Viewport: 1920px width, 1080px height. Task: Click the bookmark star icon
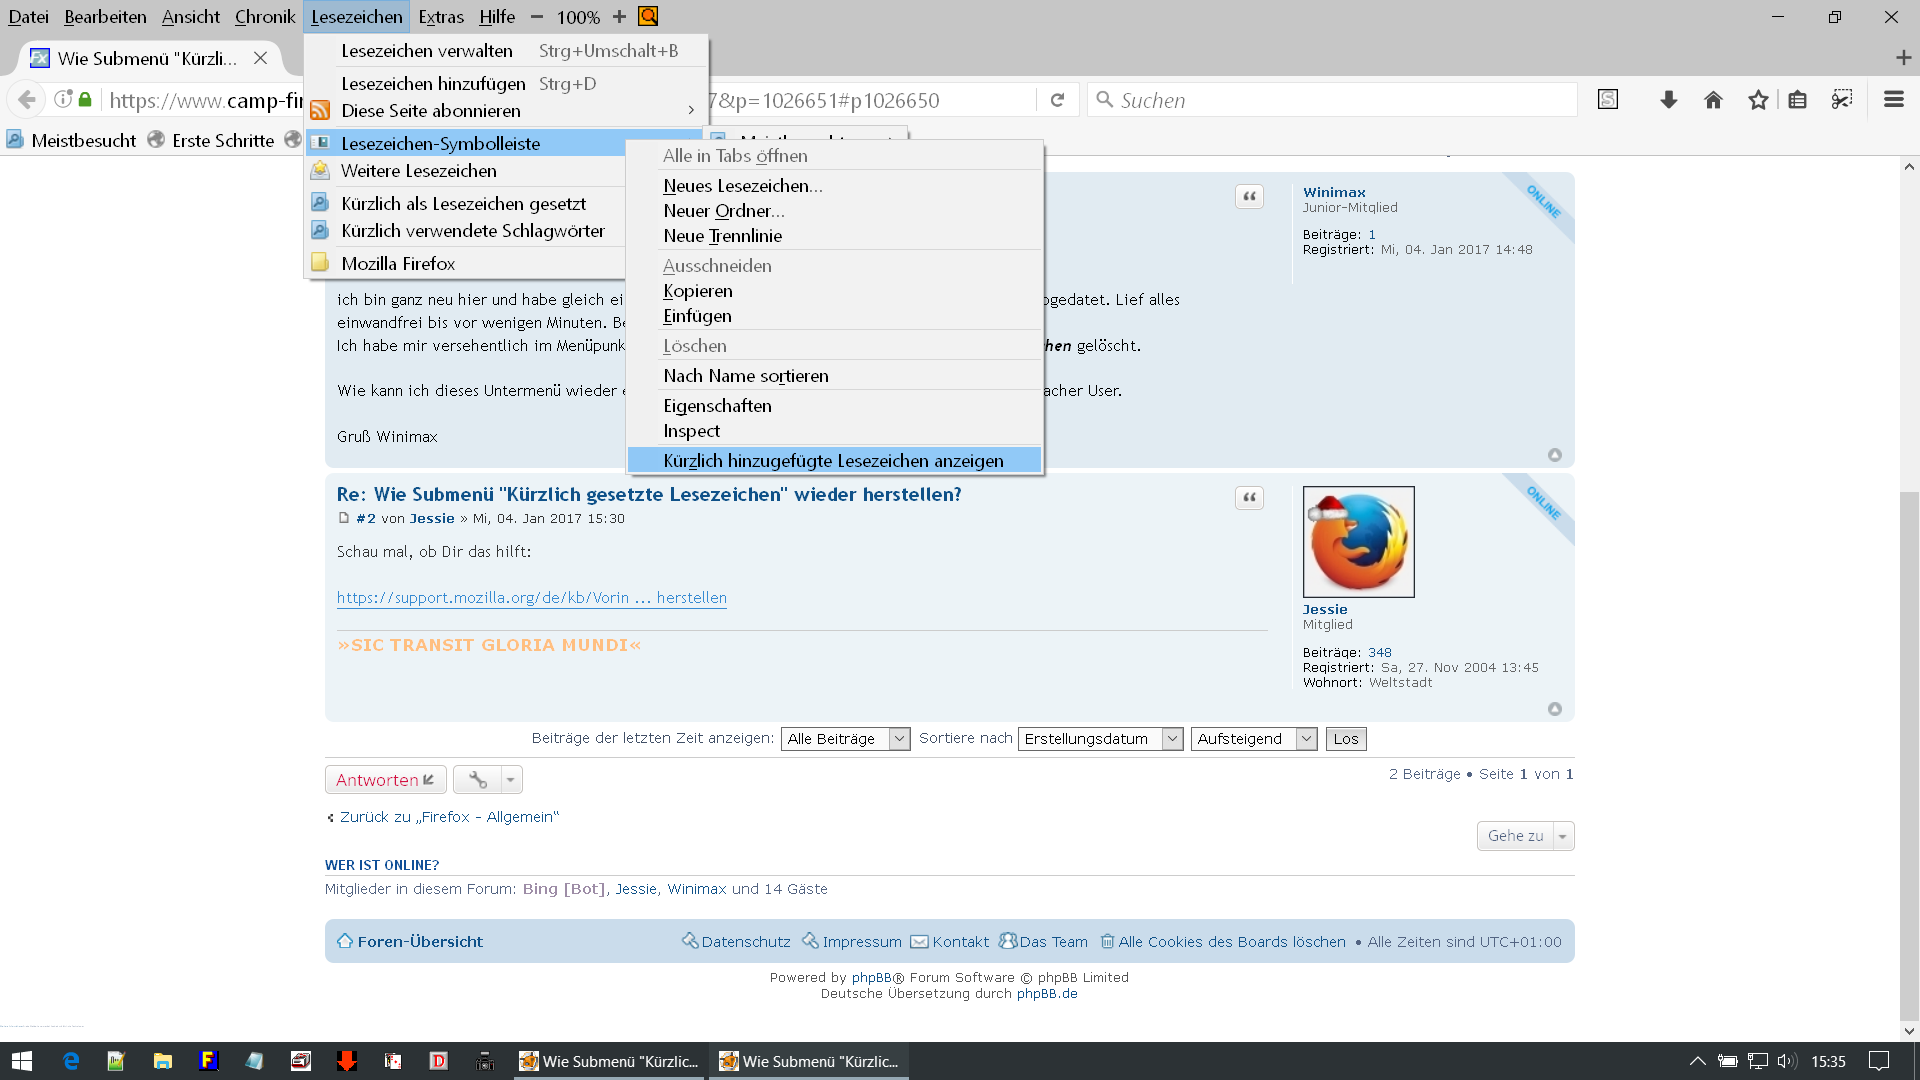(1758, 100)
